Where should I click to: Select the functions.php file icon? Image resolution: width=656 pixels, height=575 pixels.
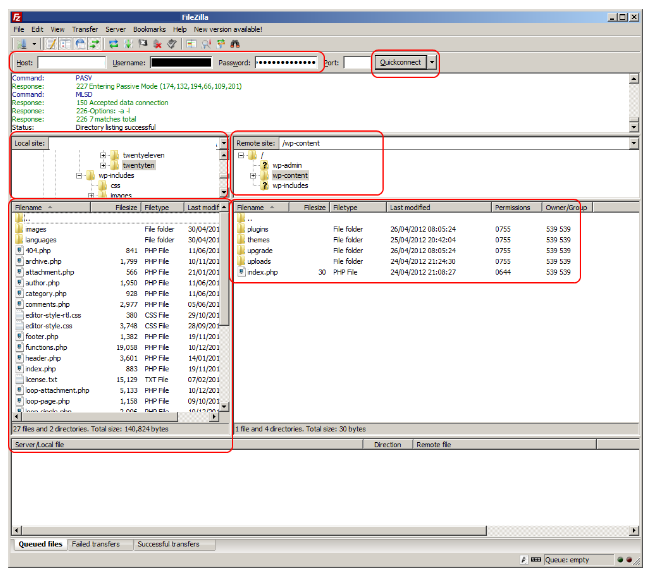click(19, 347)
